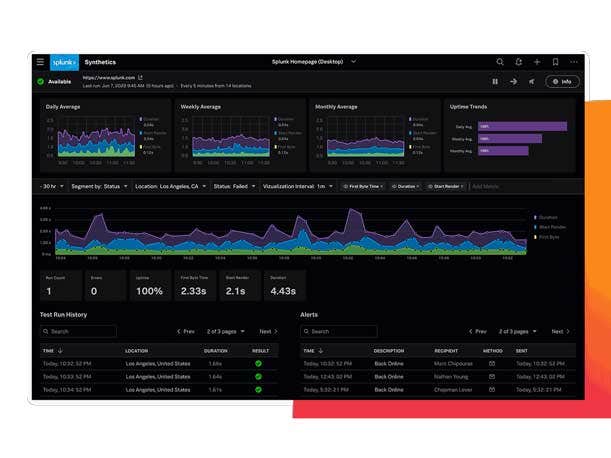Click the Splunk logo
This screenshot has width=611, height=458.
64,62
